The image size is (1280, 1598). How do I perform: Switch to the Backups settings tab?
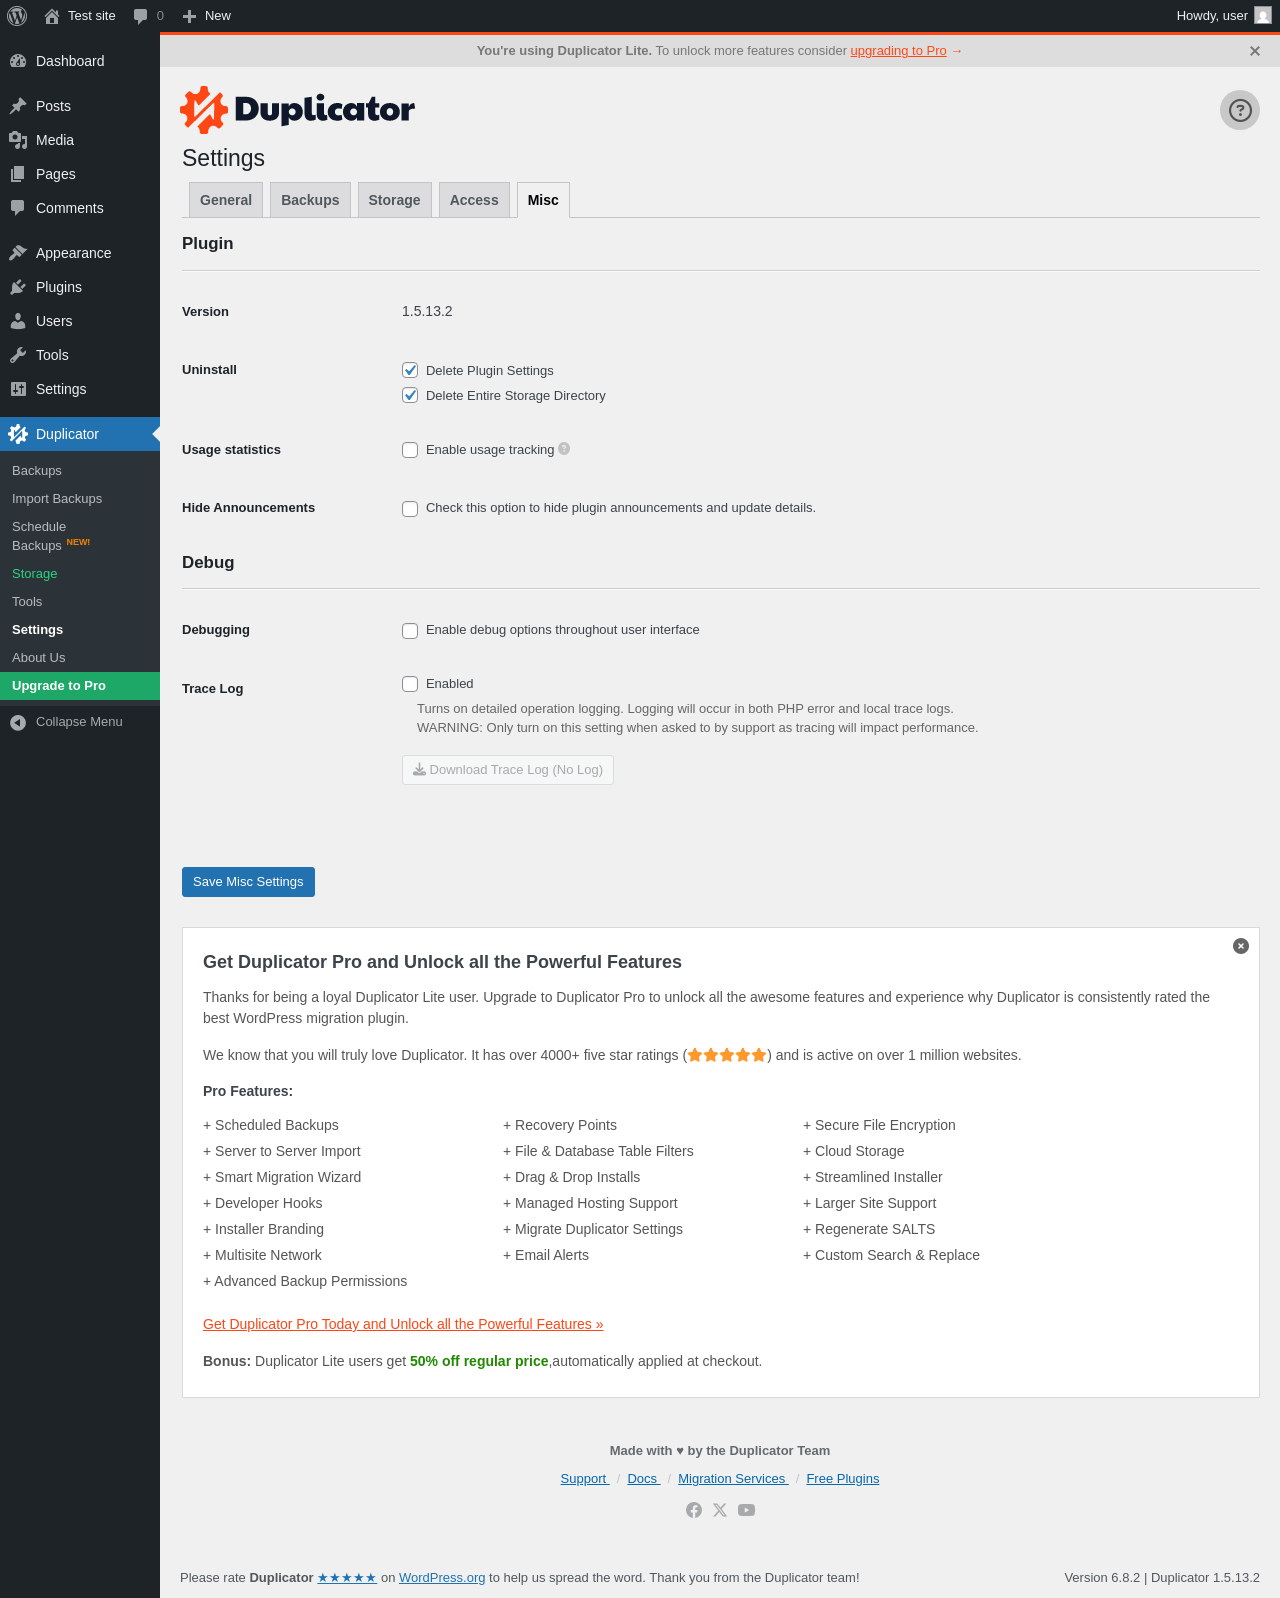click(310, 200)
